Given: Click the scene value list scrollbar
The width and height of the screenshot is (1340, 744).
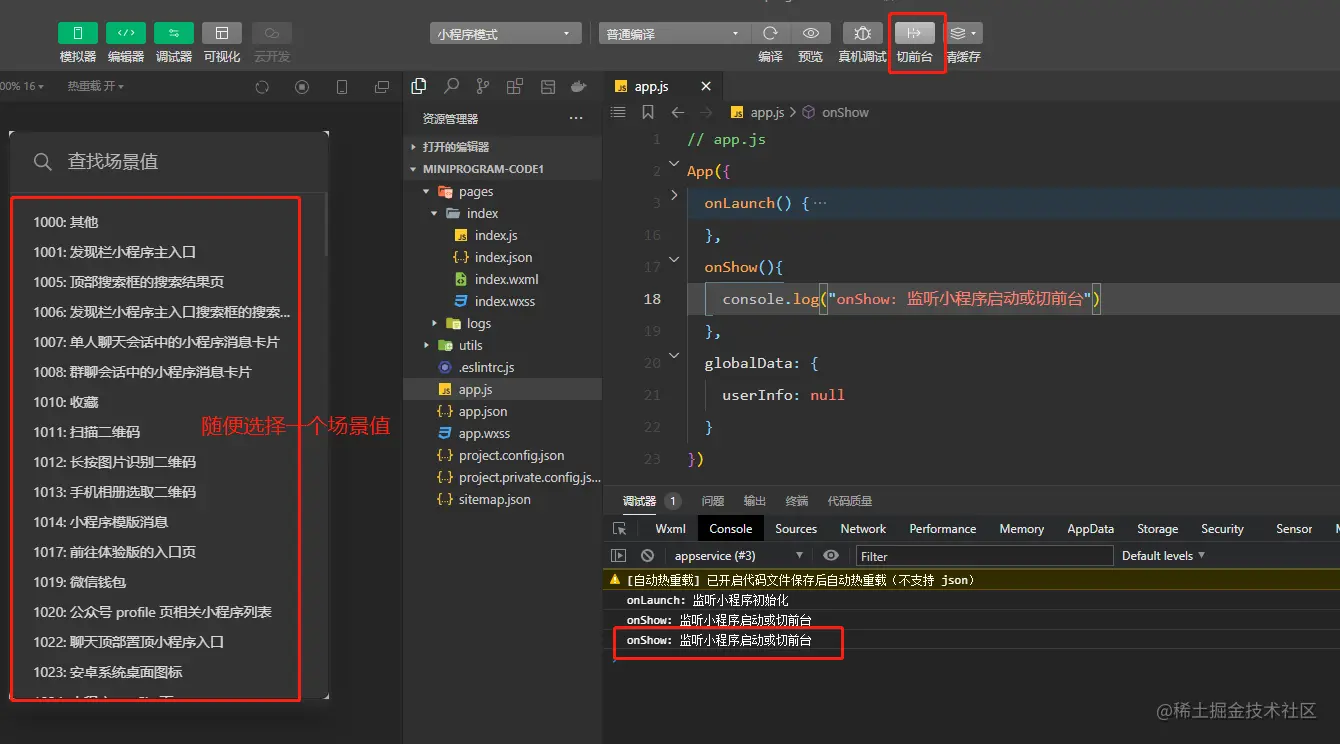Looking at the screenshot, I should pyautogui.click(x=325, y=224).
